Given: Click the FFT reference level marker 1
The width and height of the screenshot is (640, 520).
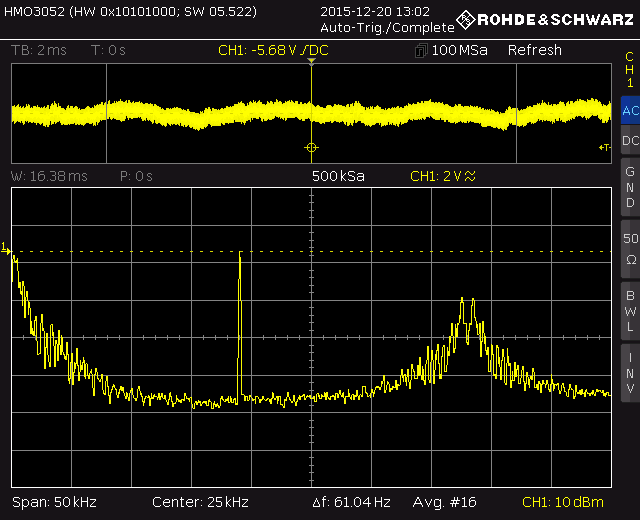Looking at the screenshot, I should [5, 247].
